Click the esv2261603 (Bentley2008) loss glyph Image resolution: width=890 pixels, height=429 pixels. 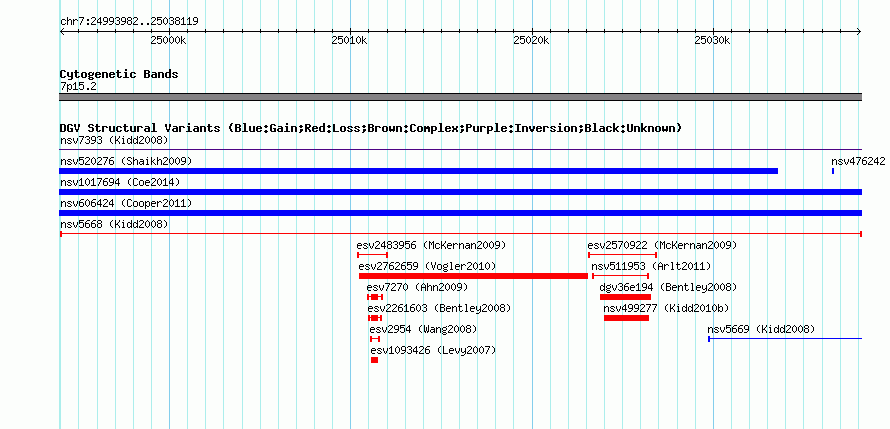point(375,318)
